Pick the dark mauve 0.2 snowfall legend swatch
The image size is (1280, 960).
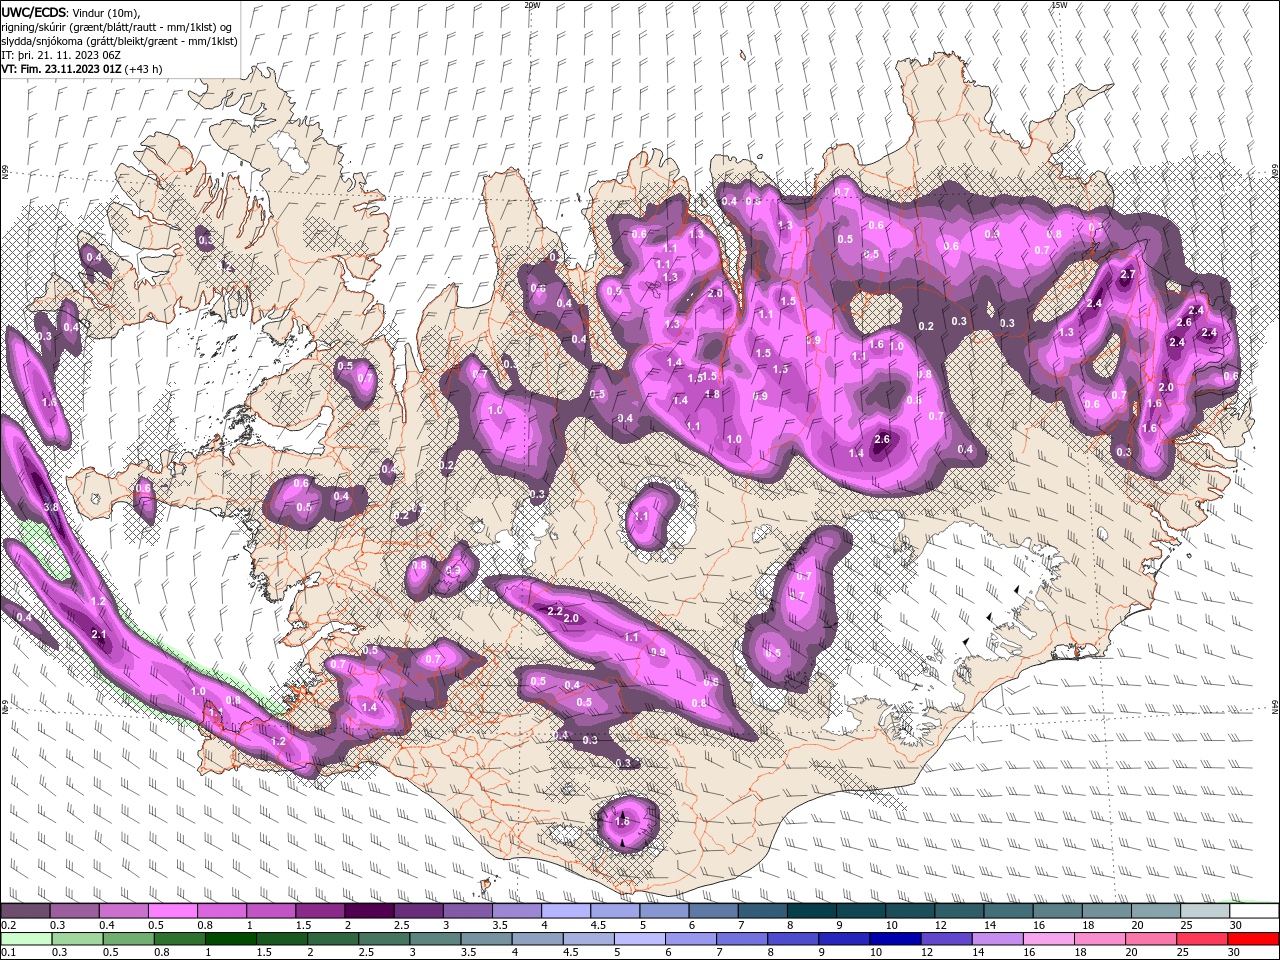point(25,911)
